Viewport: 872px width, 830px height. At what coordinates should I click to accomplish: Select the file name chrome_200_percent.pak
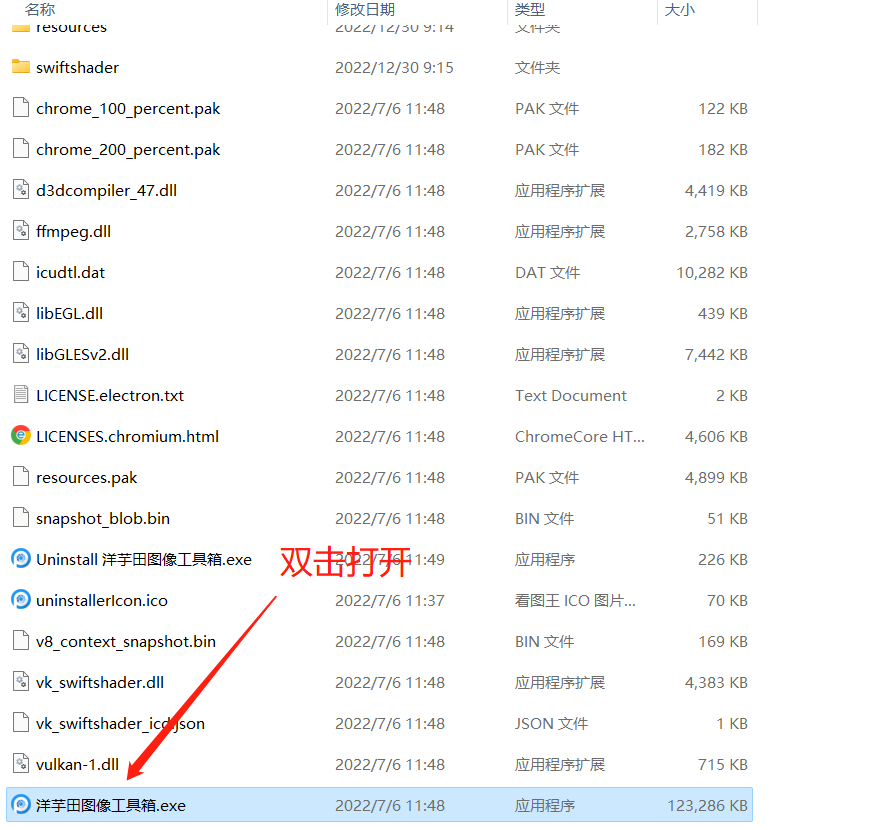128,150
